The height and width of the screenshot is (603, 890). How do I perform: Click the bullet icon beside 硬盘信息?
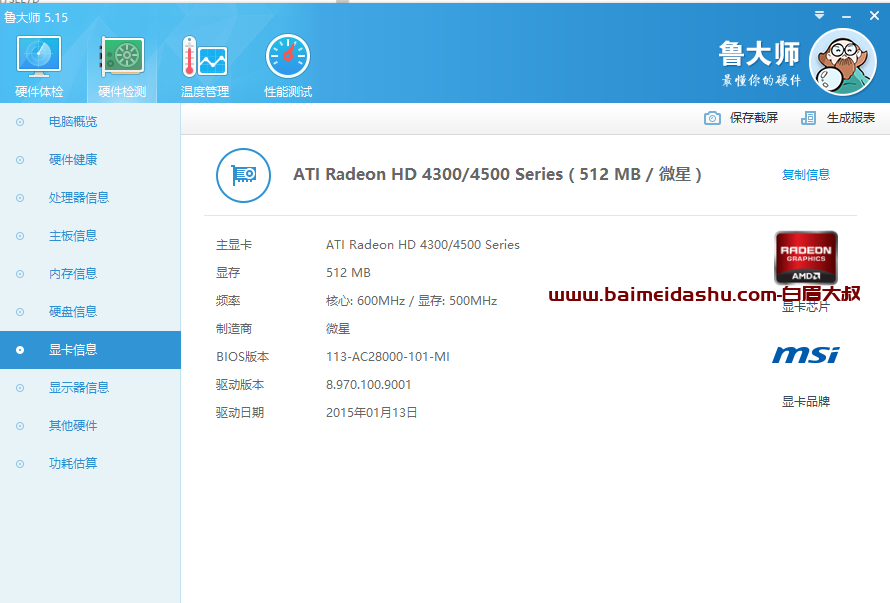20,312
